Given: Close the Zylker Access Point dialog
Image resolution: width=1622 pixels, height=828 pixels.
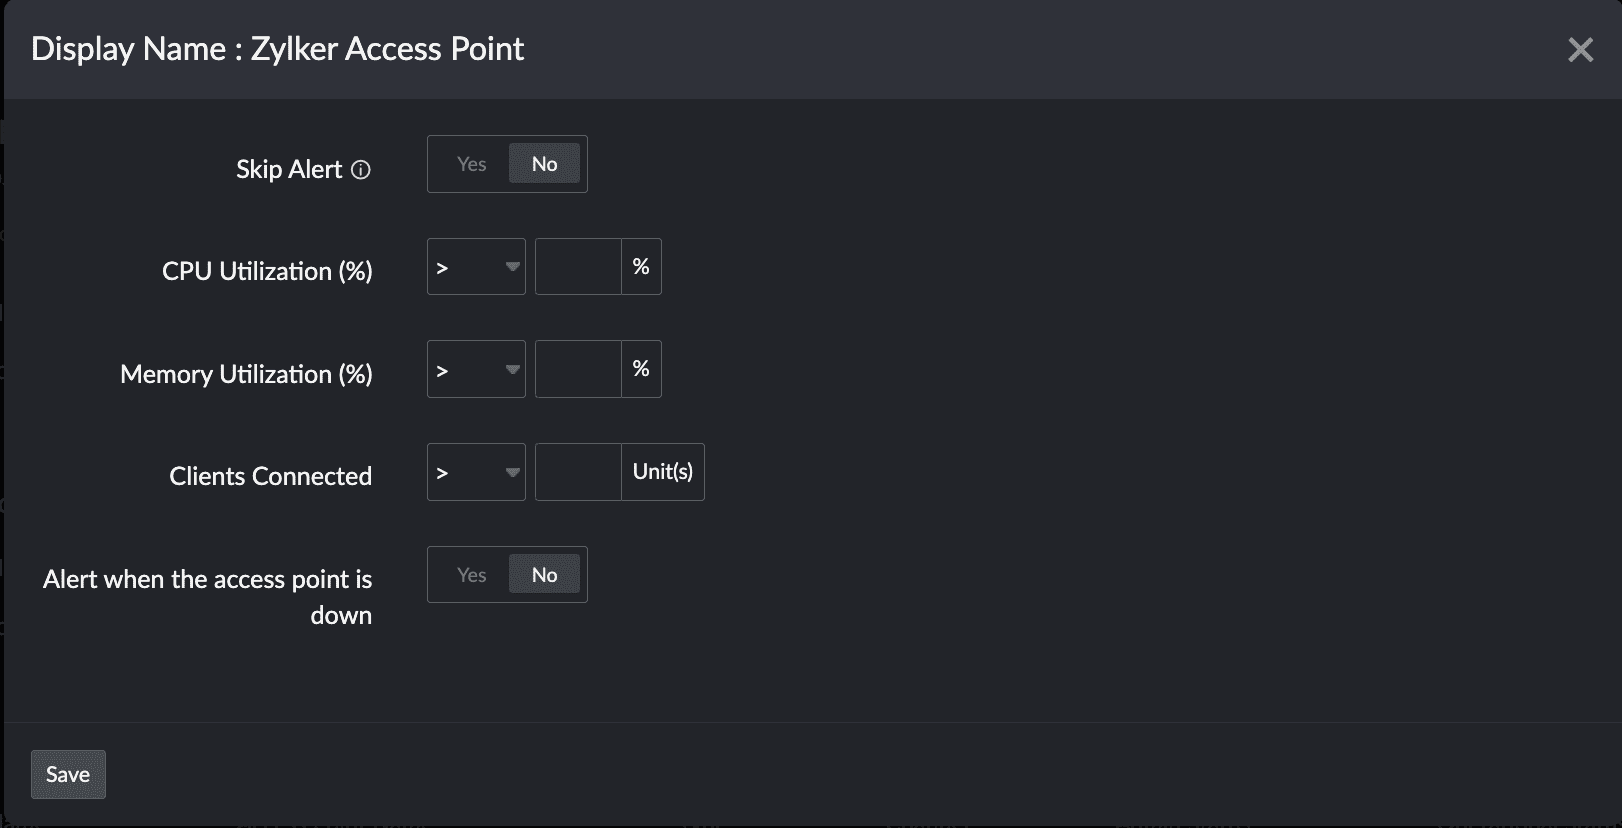Looking at the screenshot, I should point(1580,50).
